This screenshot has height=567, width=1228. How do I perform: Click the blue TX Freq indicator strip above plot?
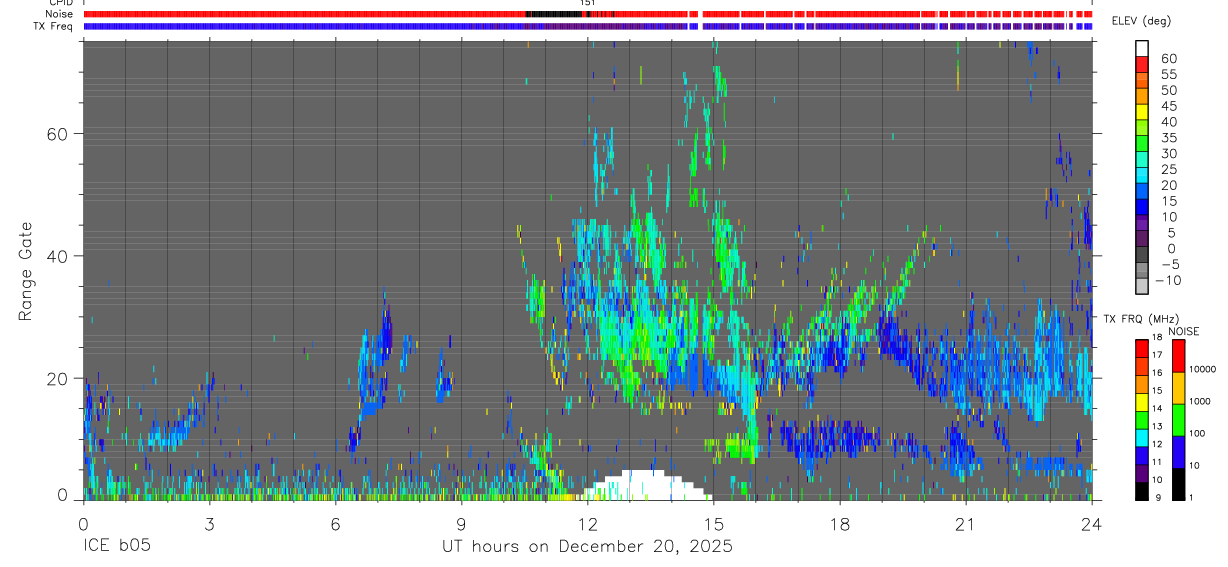[587, 26]
